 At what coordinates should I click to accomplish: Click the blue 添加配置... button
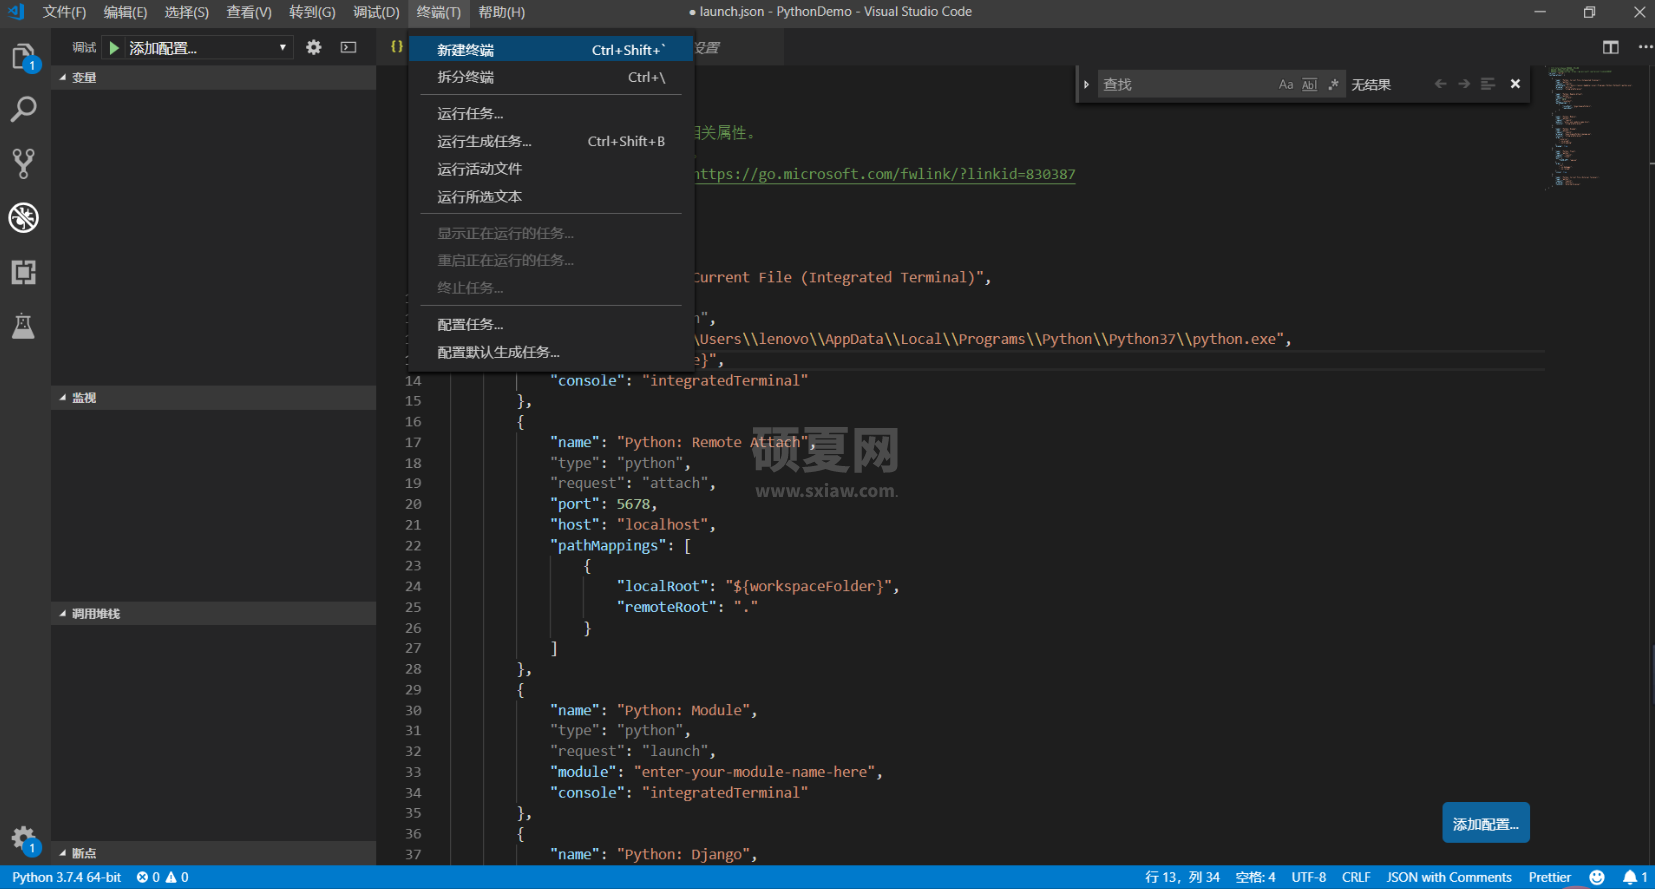(1485, 824)
